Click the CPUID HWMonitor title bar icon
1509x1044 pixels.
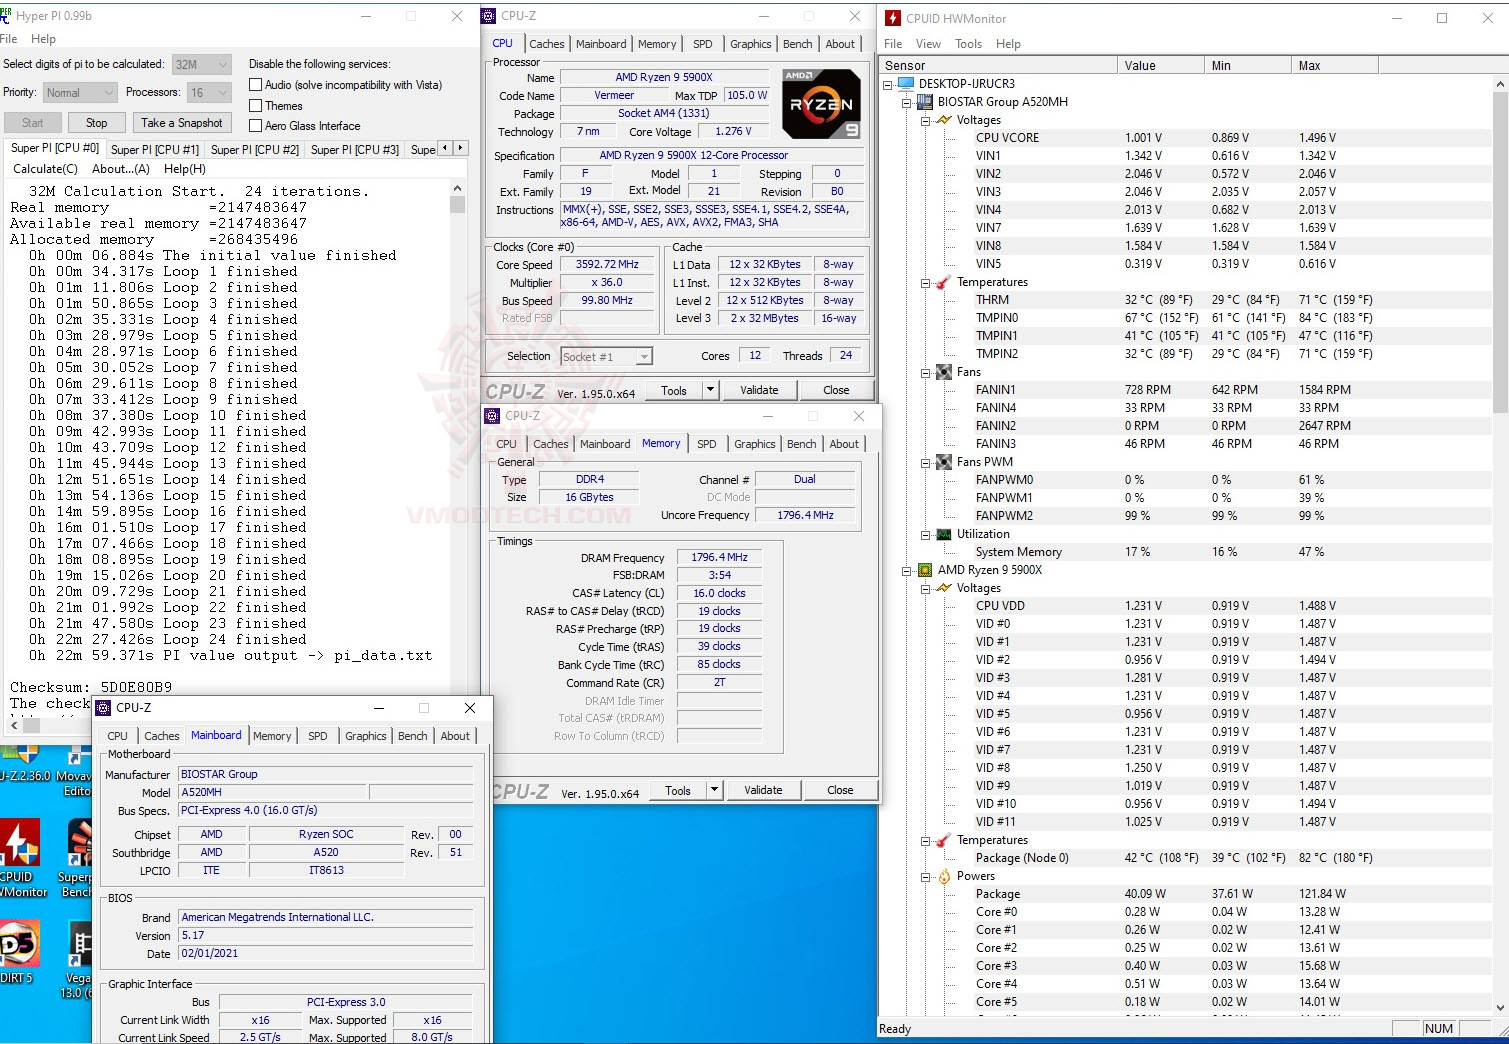pyautogui.click(x=893, y=18)
